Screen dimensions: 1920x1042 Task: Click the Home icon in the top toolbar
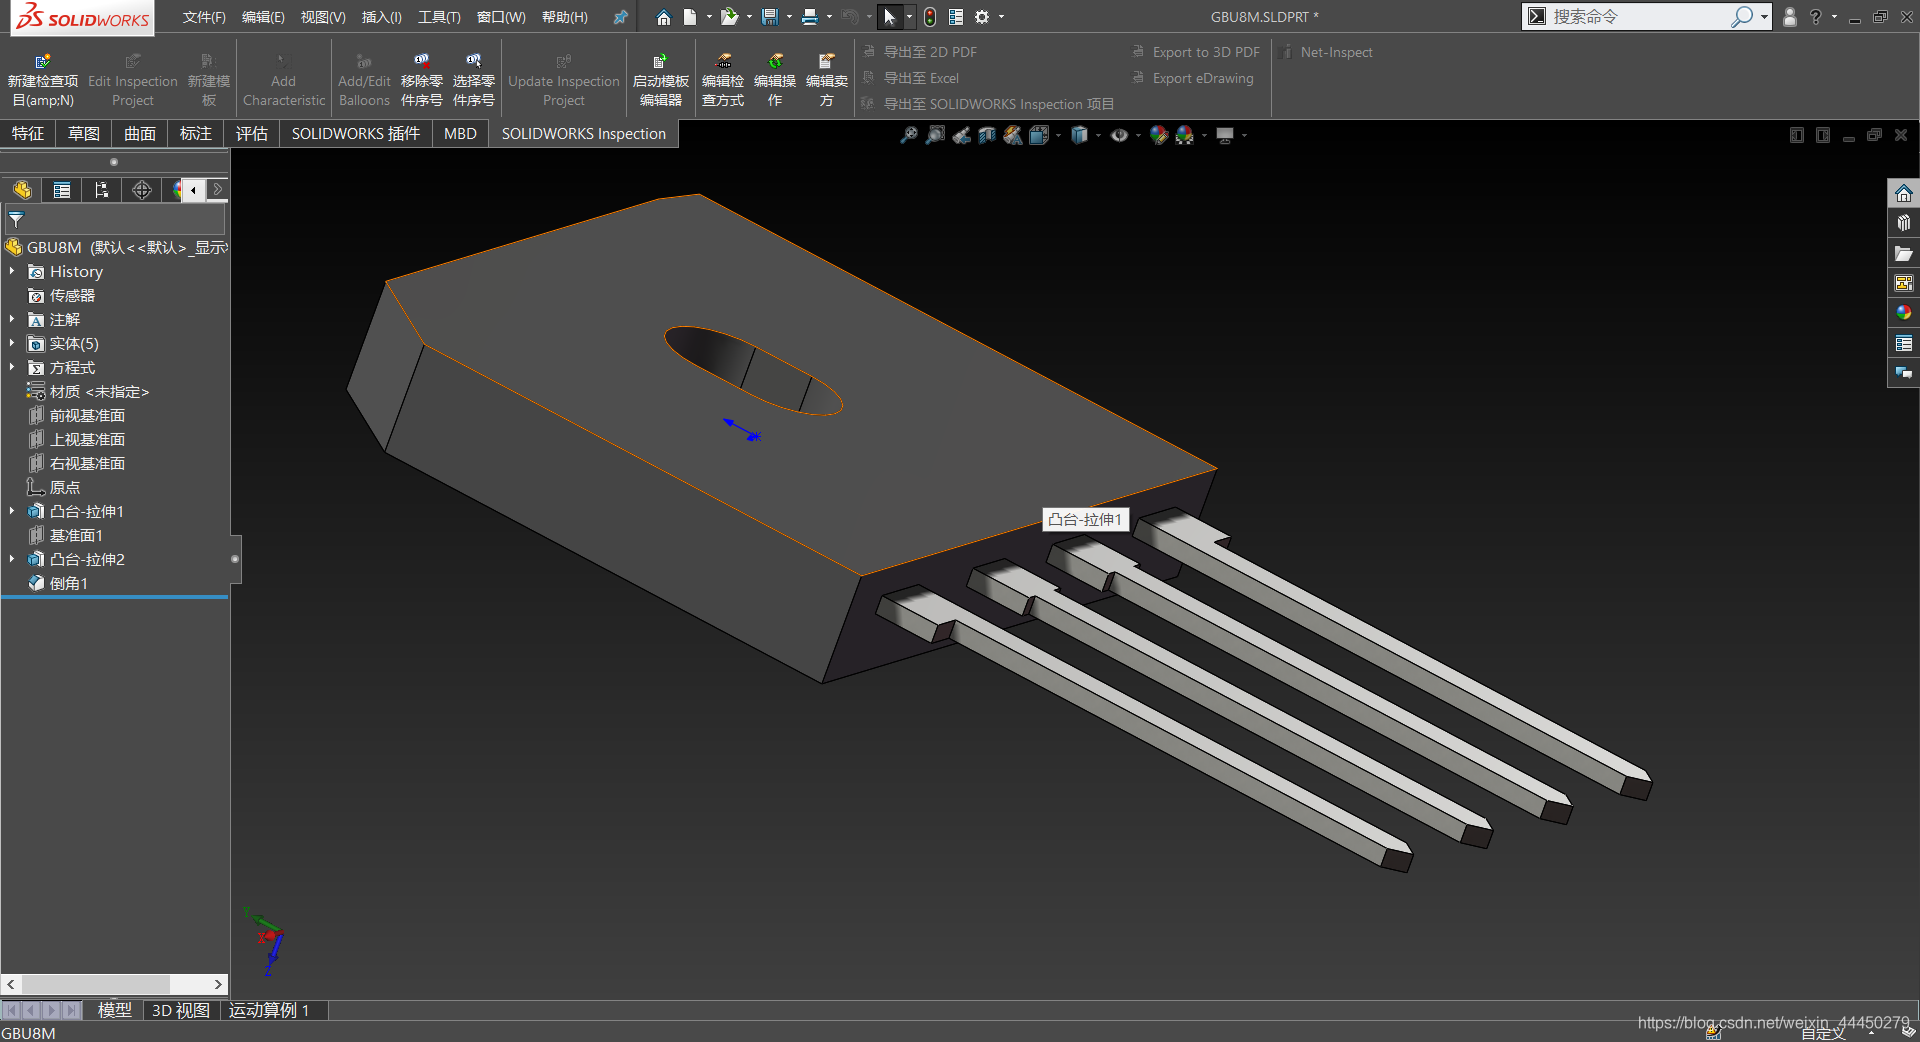(x=663, y=17)
